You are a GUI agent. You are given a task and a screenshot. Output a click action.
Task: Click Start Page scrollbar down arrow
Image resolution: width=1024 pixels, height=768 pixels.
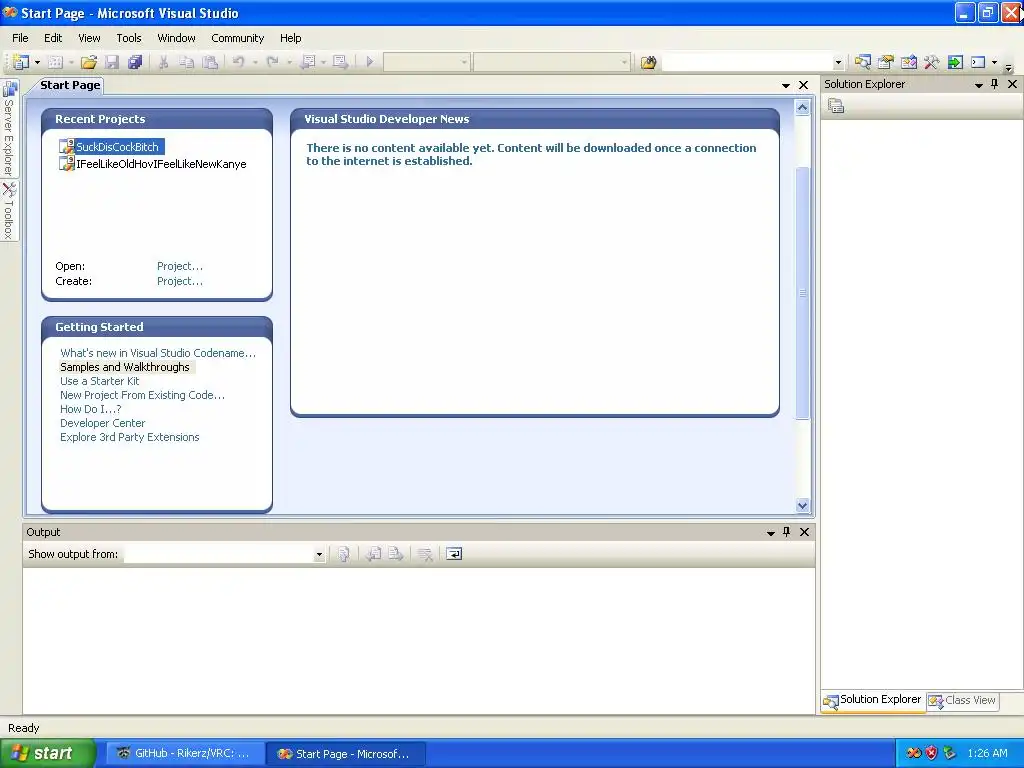click(x=803, y=505)
